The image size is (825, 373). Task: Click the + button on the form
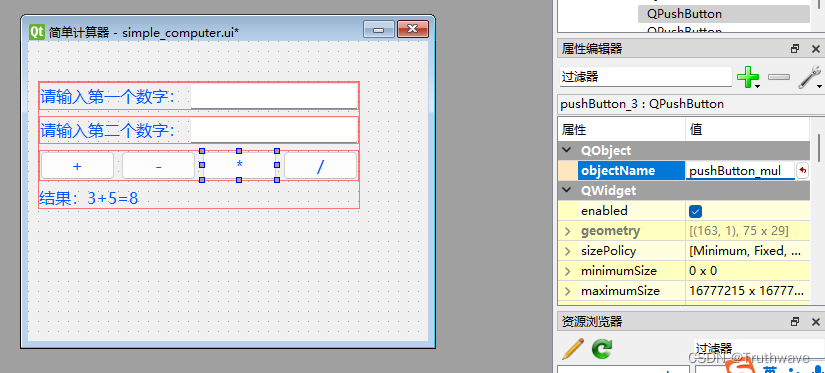coord(77,166)
